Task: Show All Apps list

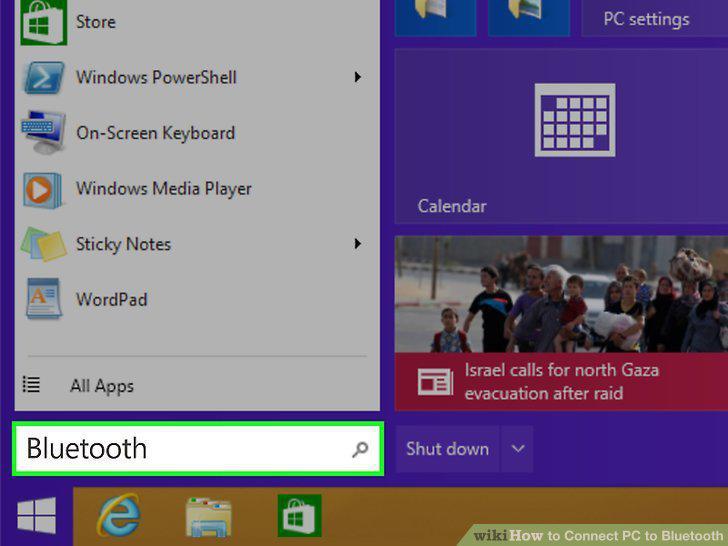Action: [102, 386]
